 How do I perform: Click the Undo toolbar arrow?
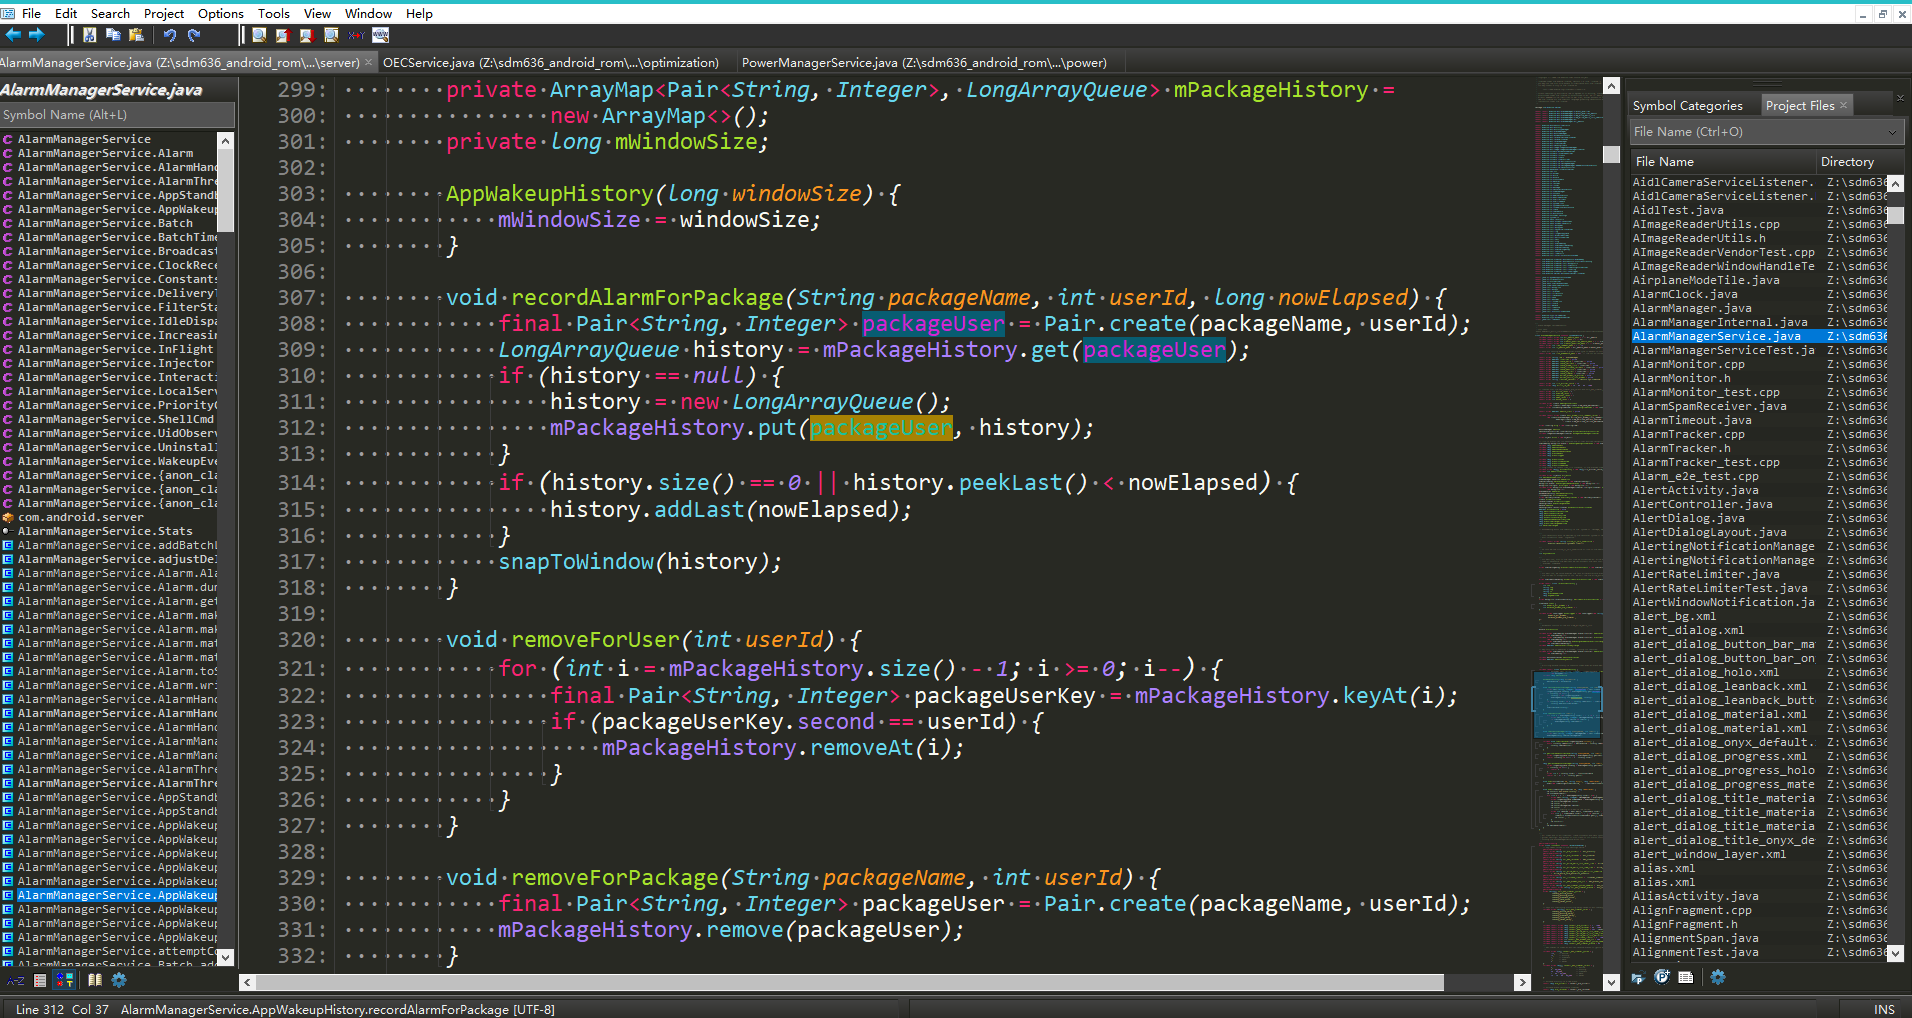point(170,35)
